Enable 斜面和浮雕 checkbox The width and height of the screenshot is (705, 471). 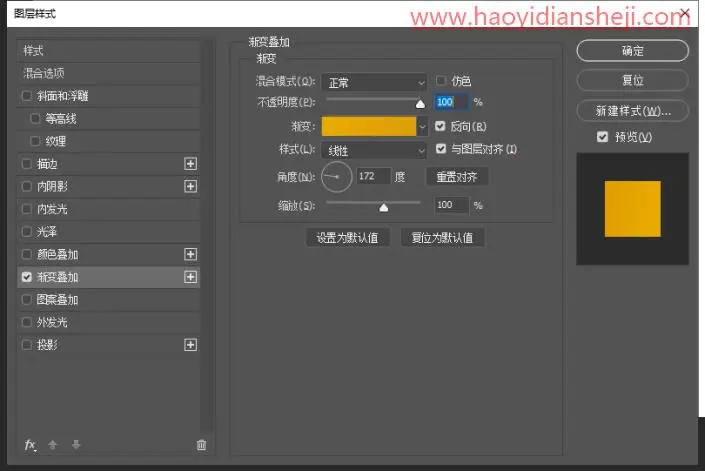pyautogui.click(x=27, y=96)
